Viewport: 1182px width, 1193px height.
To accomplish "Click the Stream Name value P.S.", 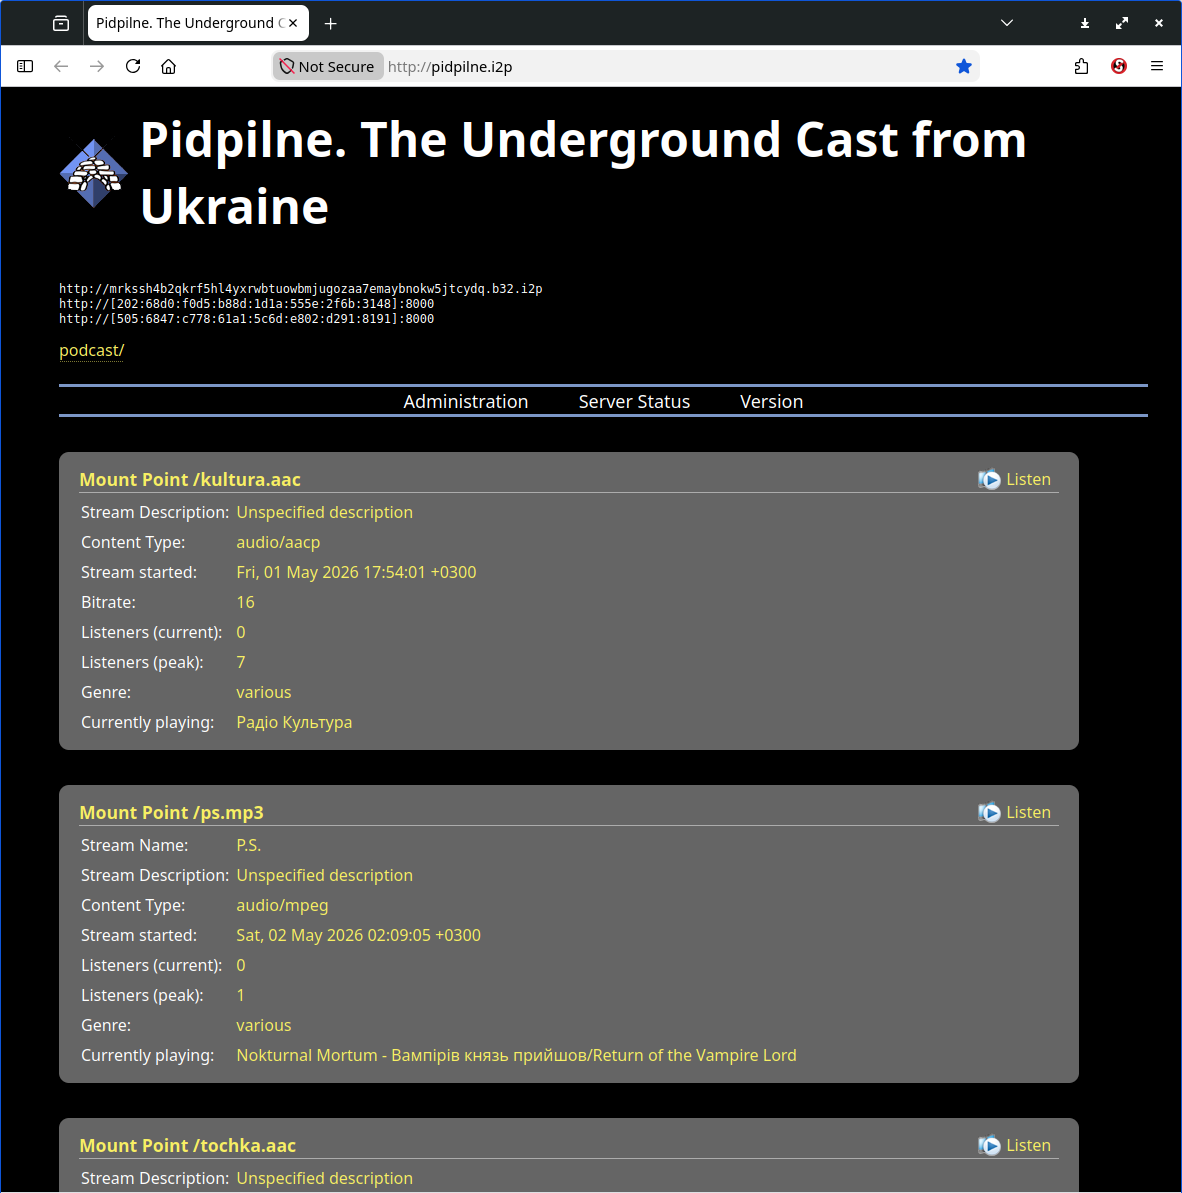I will pyautogui.click(x=249, y=845).
